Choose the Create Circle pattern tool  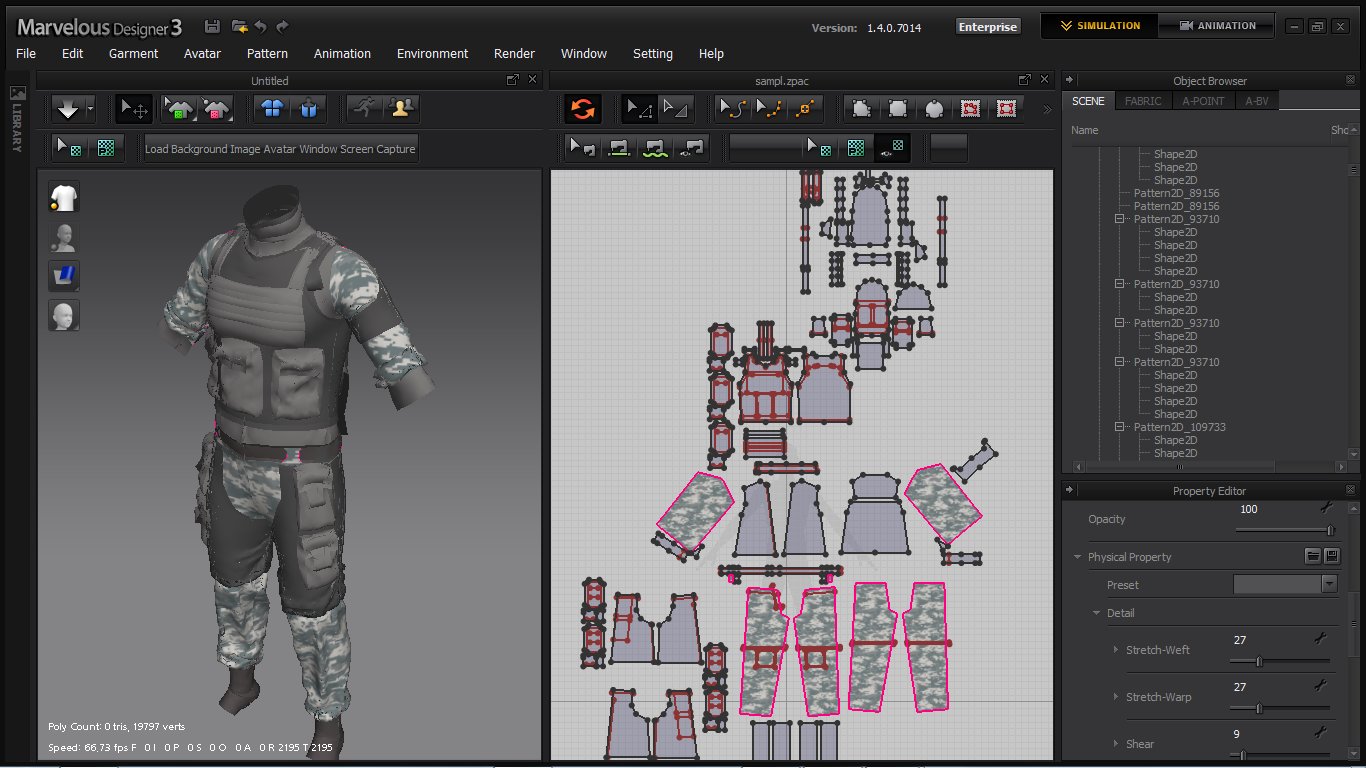coord(934,108)
